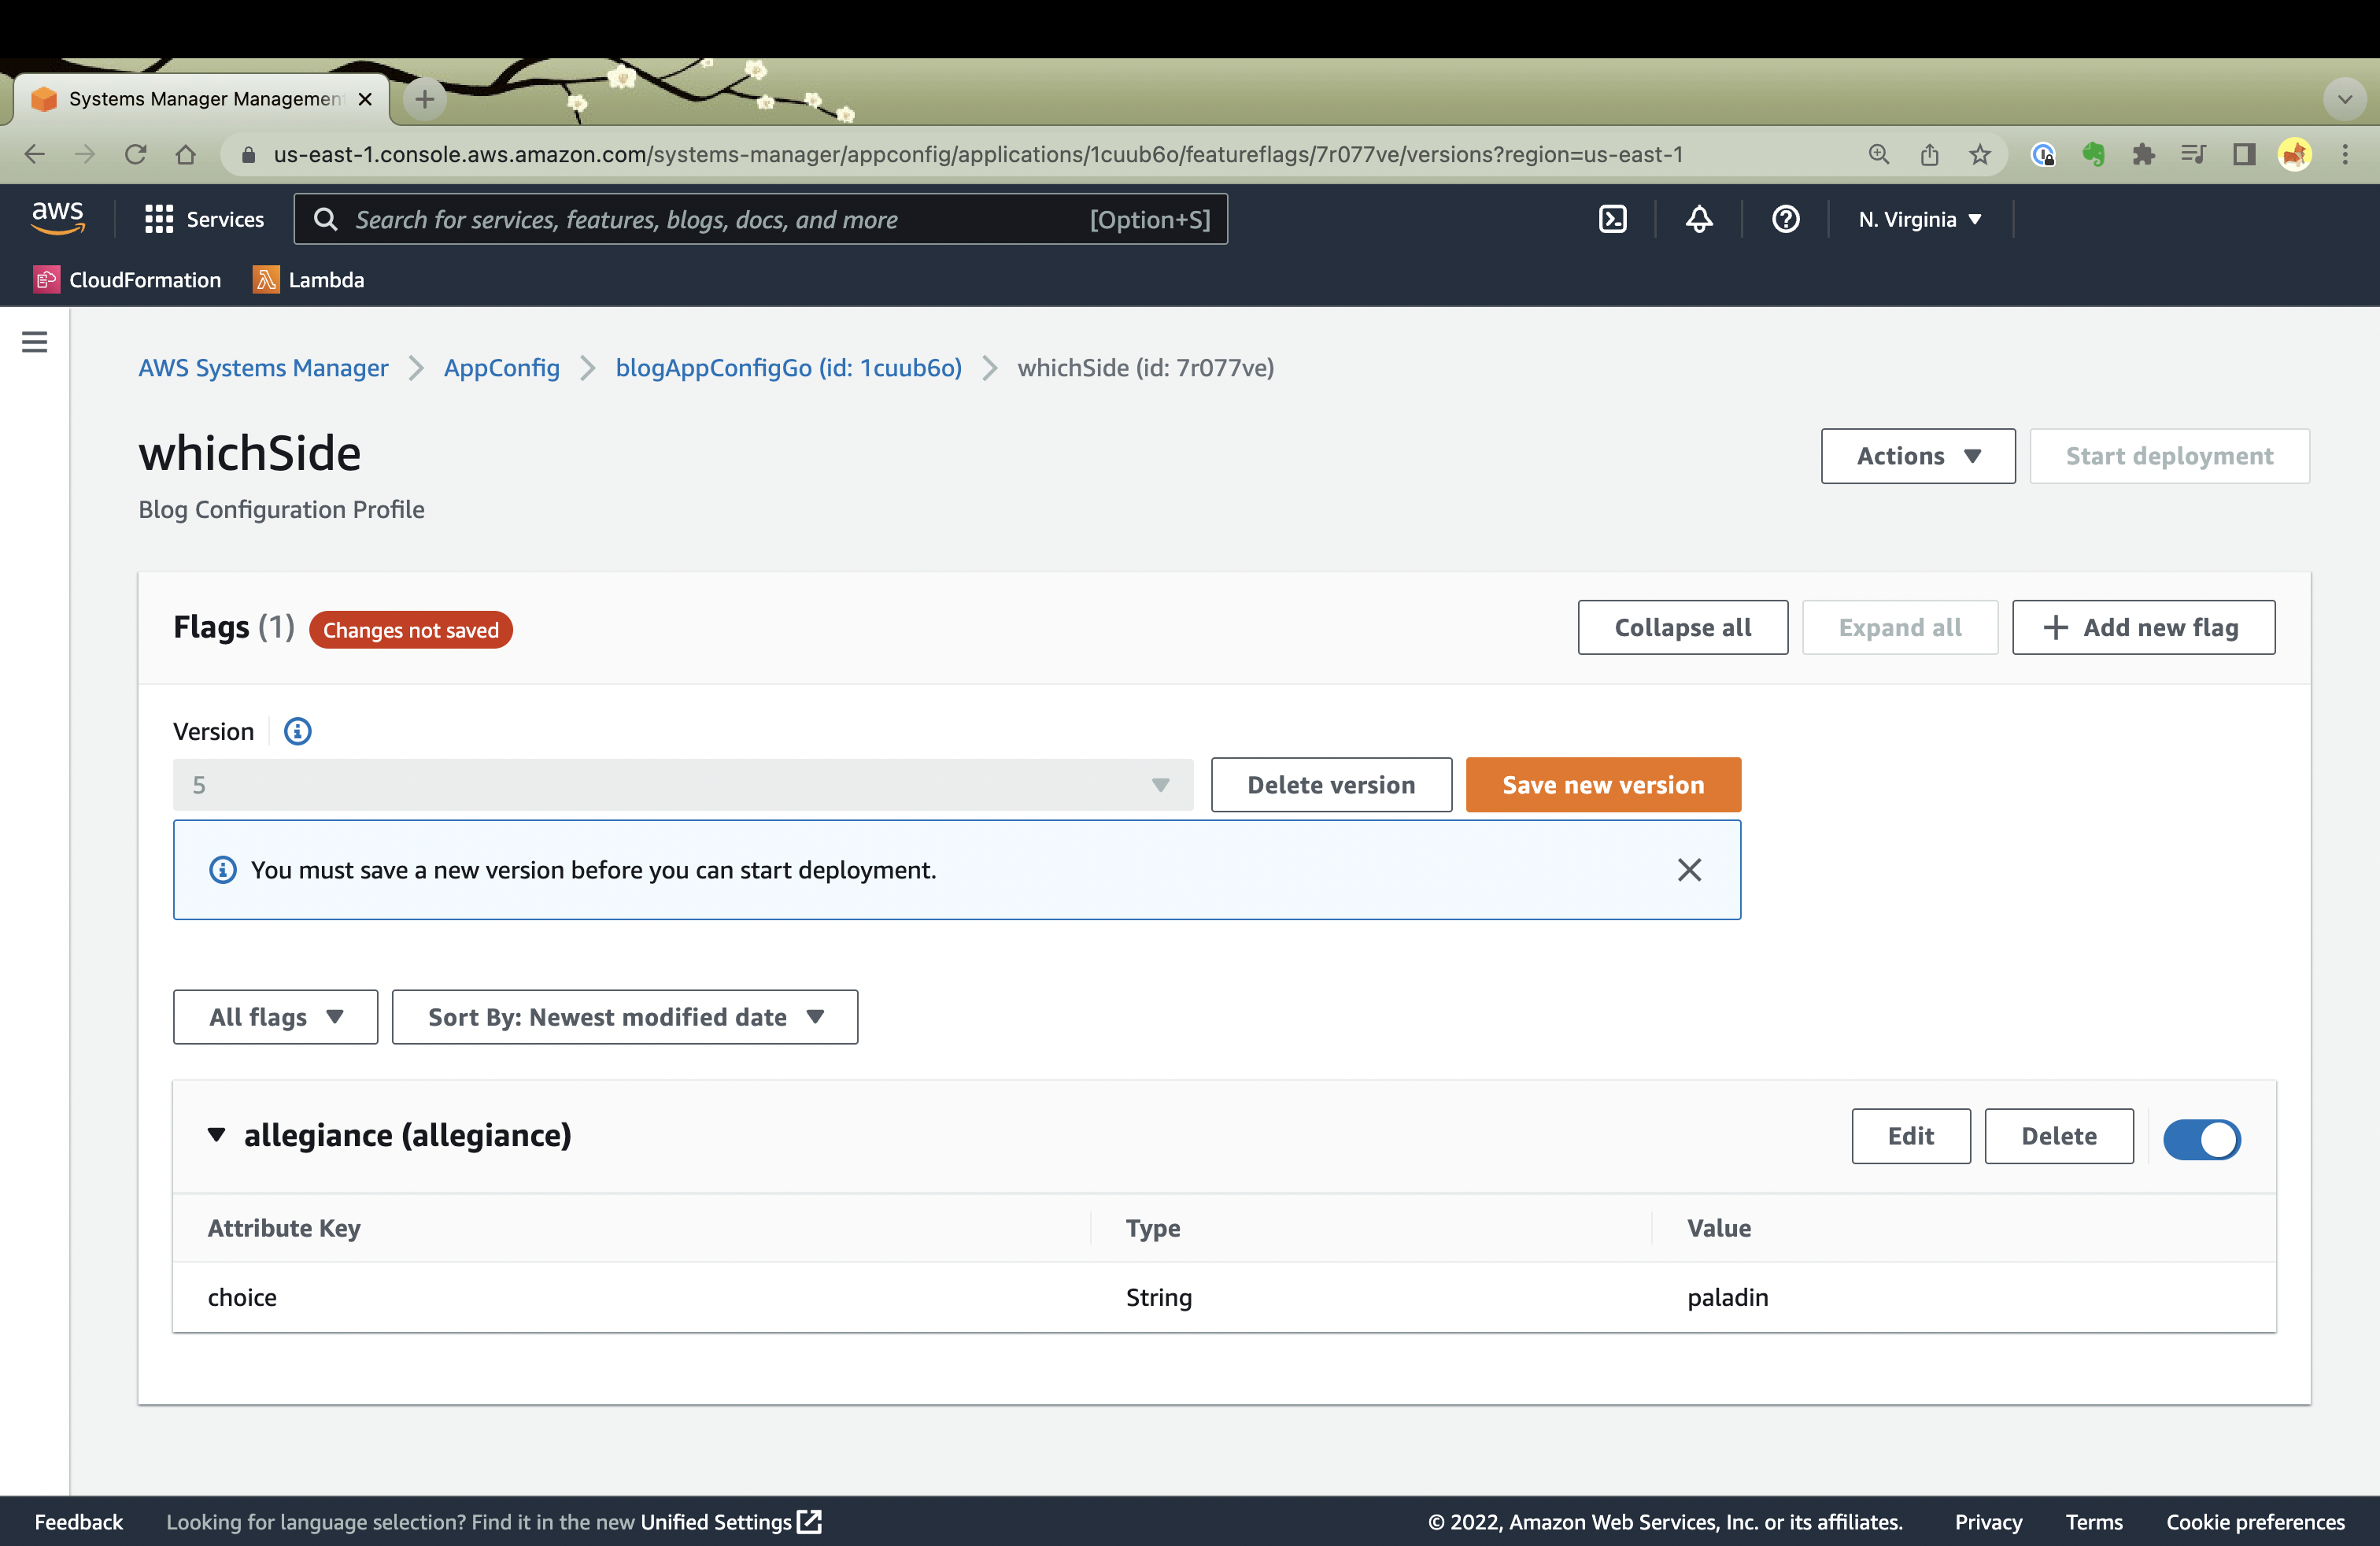Open CloudShell from the top navigation bar
2380x1546 pixels.
pos(1613,219)
